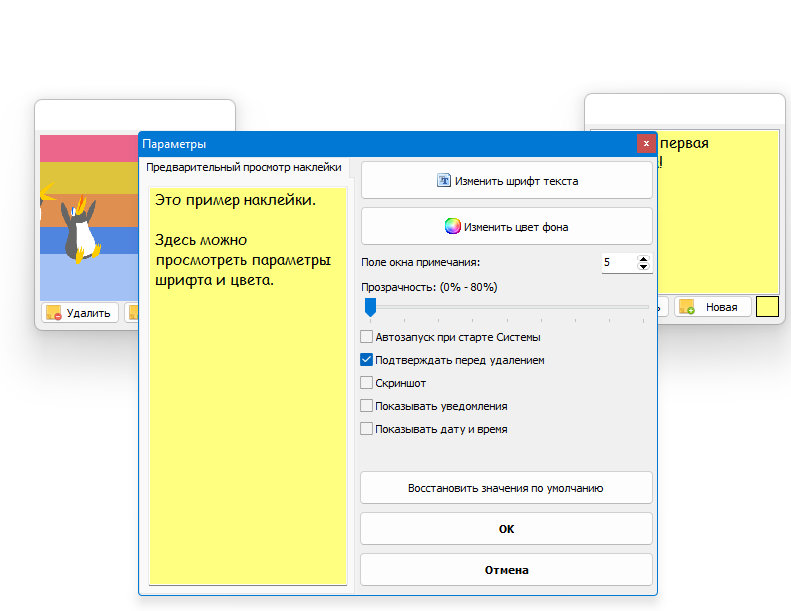Click the font icon on Изменить шрифт текста
The height and width of the screenshot is (611, 791).
pos(443,180)
